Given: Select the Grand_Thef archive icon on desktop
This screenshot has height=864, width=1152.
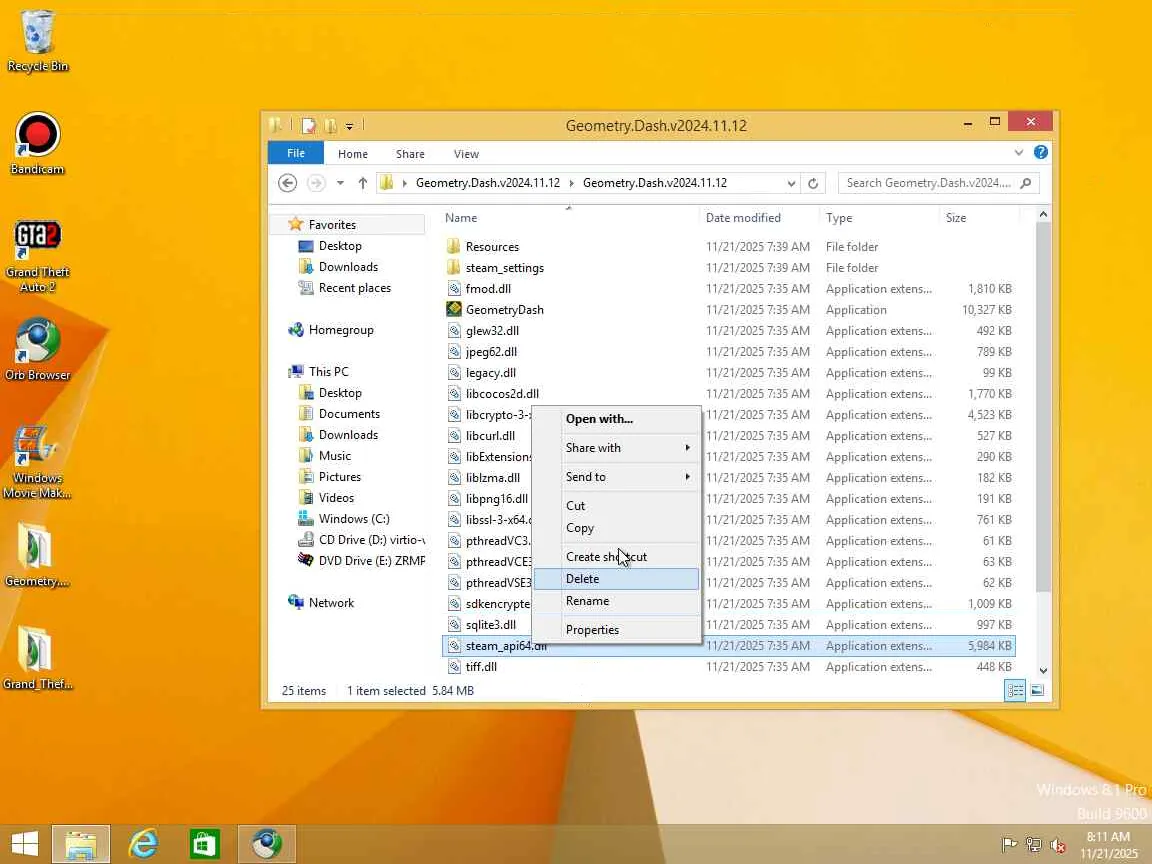Looking at the screenshot, I should click(37, 658).
